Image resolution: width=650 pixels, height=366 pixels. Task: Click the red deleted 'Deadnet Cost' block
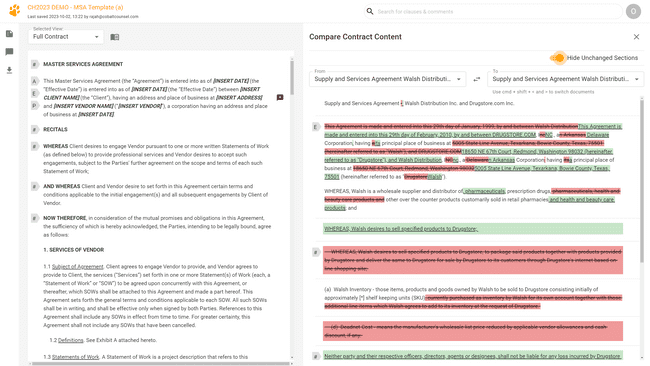point(473,331)
